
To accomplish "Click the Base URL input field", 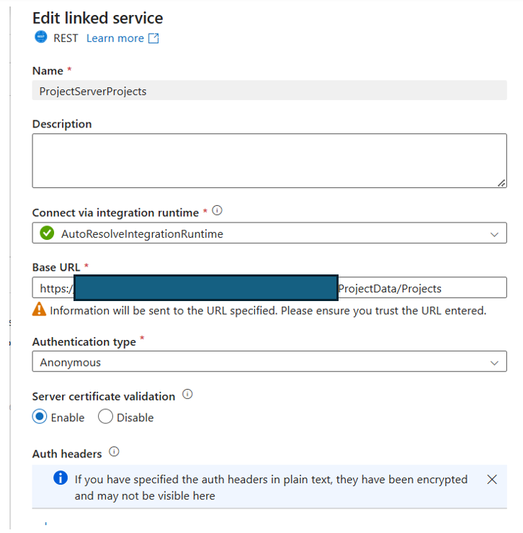I will tap(269, 288).
